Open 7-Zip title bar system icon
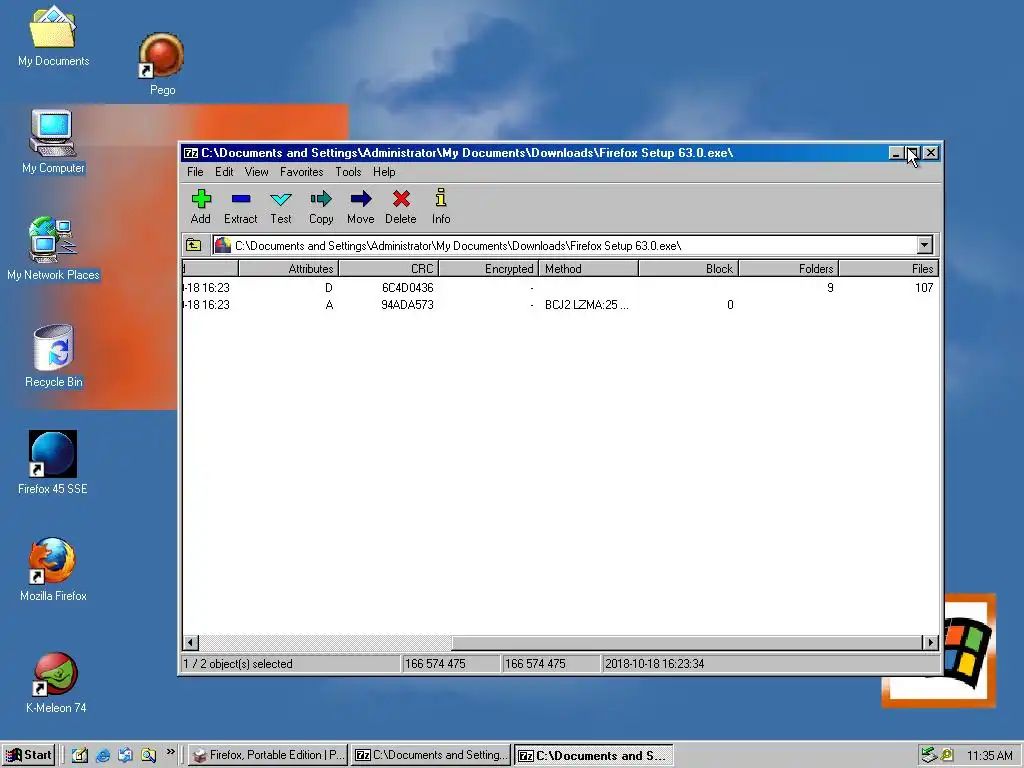Screen dimensions: 1024x768 (x=191, y=153)
